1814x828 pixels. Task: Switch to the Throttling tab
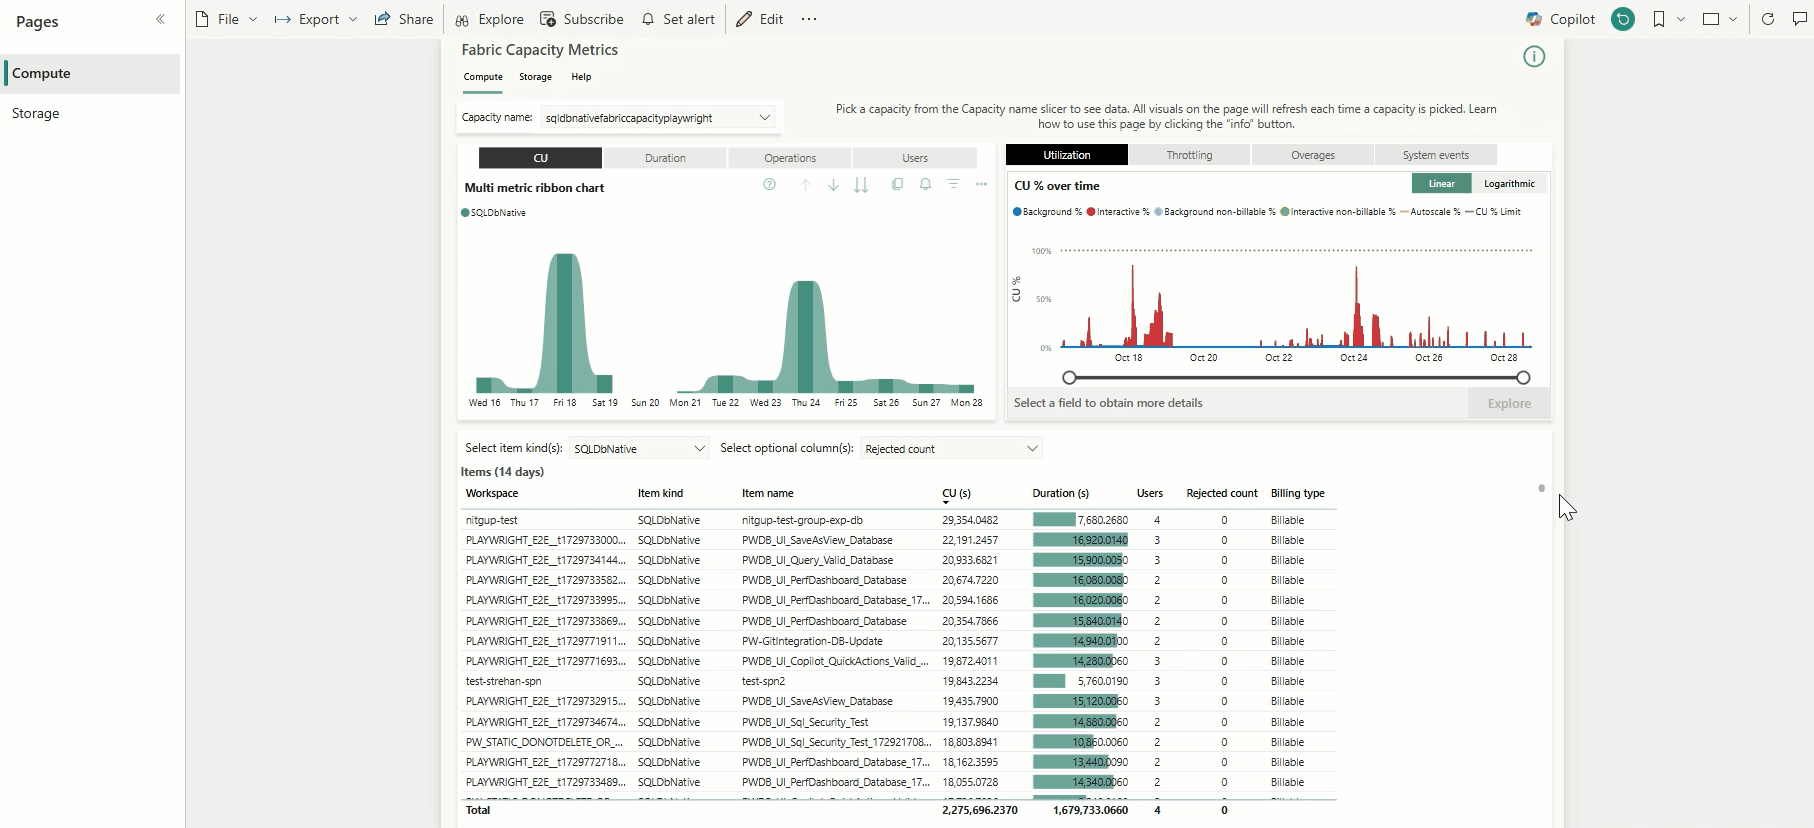tap(1189, 155)
